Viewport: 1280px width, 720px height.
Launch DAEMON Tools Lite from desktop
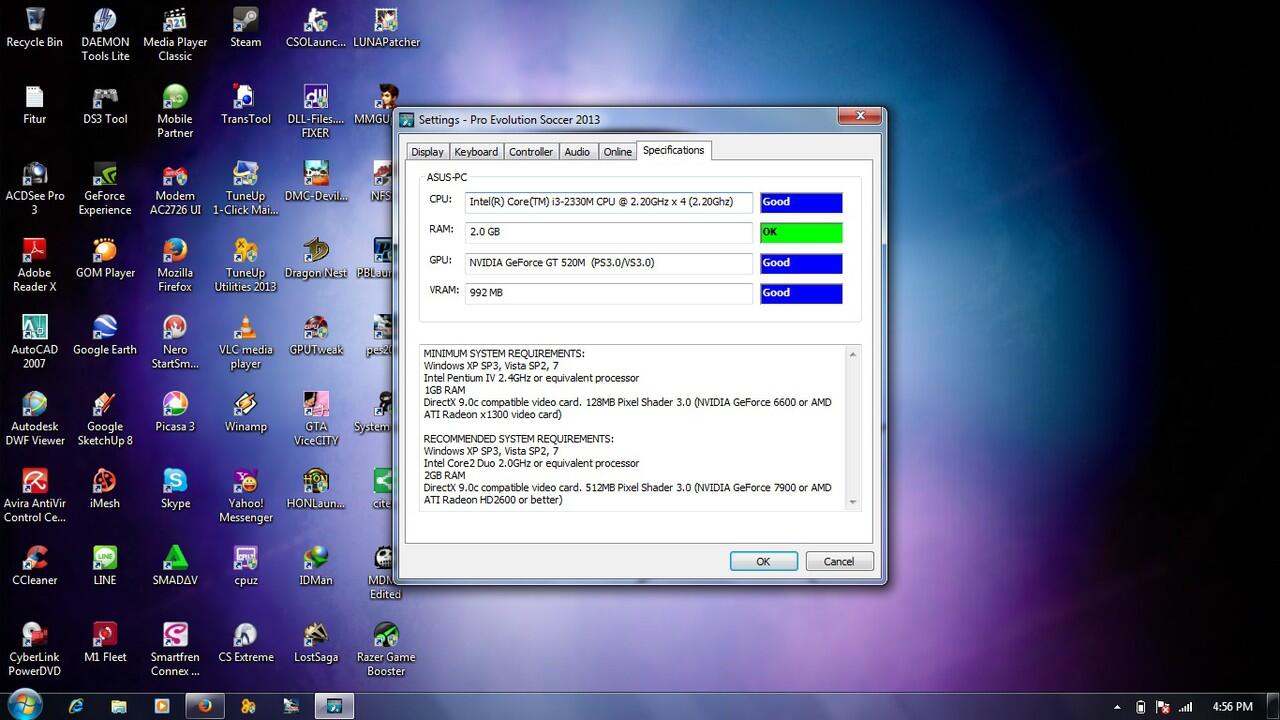[105, 35]
